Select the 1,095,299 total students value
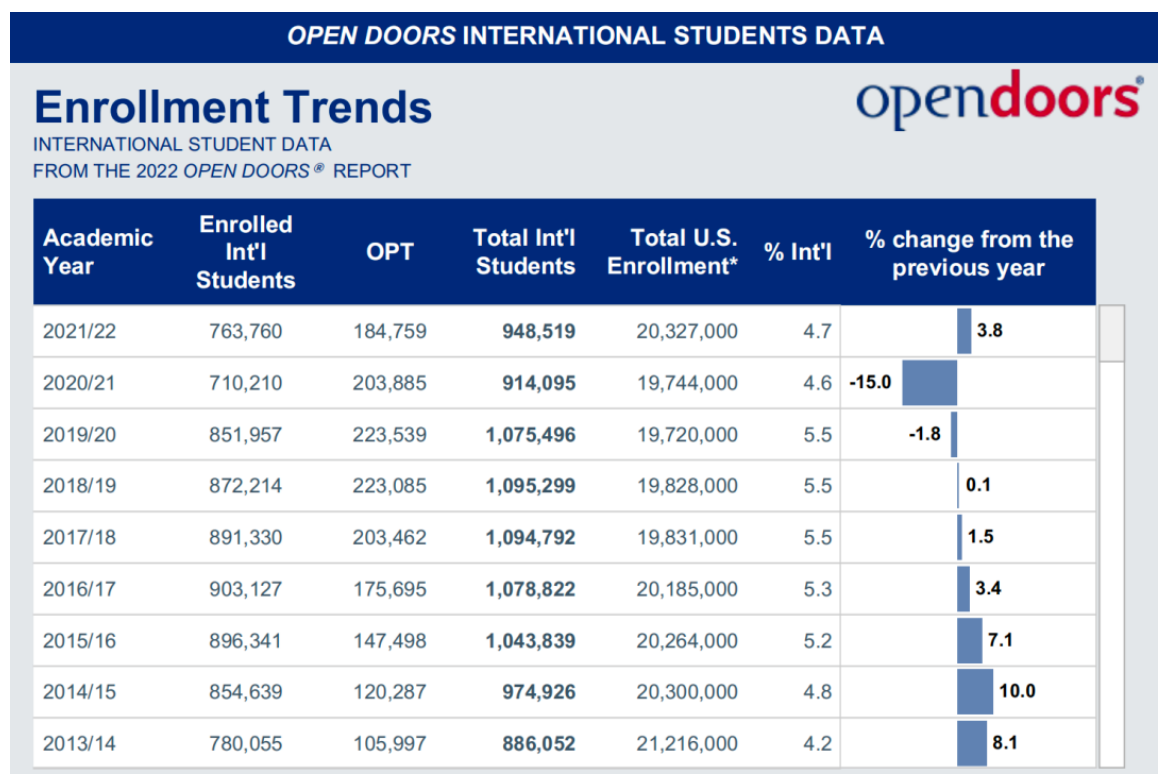 [531, 486]
